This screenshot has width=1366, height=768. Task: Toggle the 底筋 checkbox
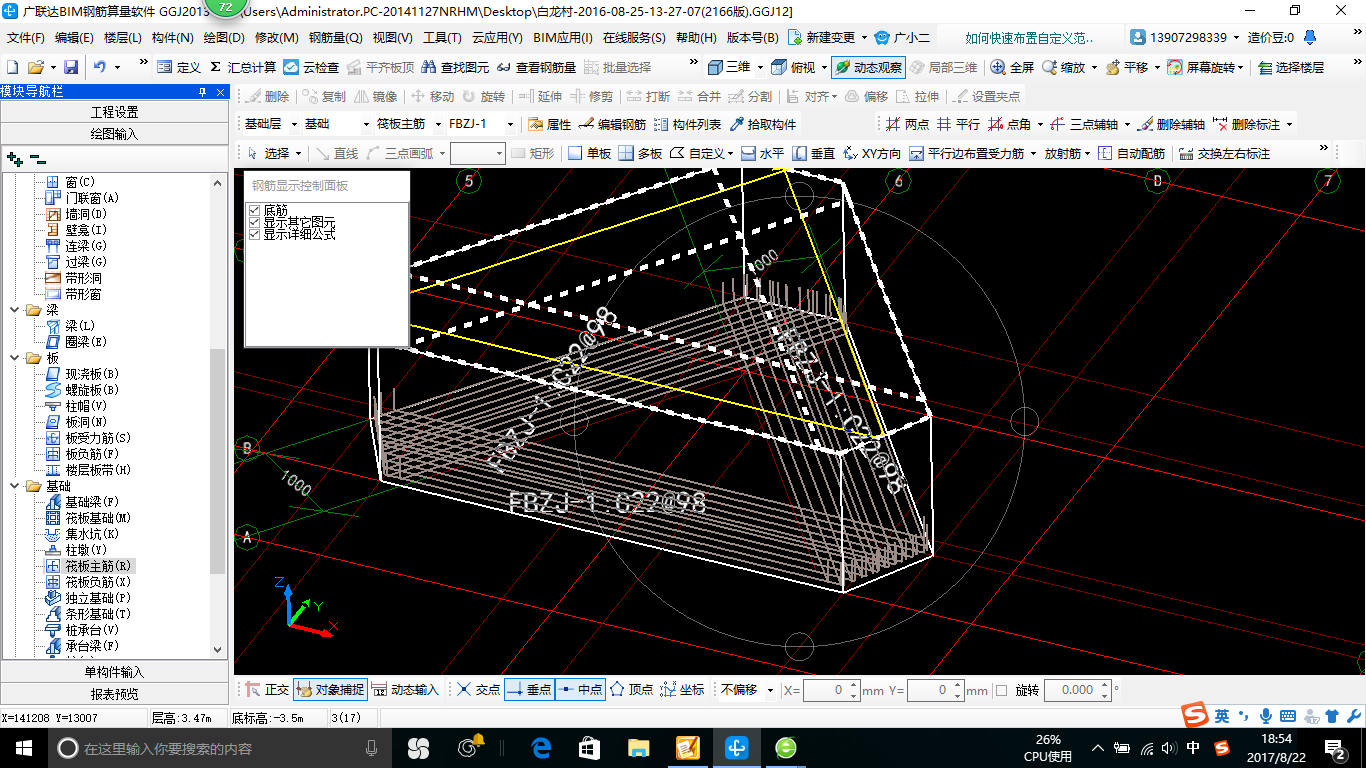coord(254,211)
